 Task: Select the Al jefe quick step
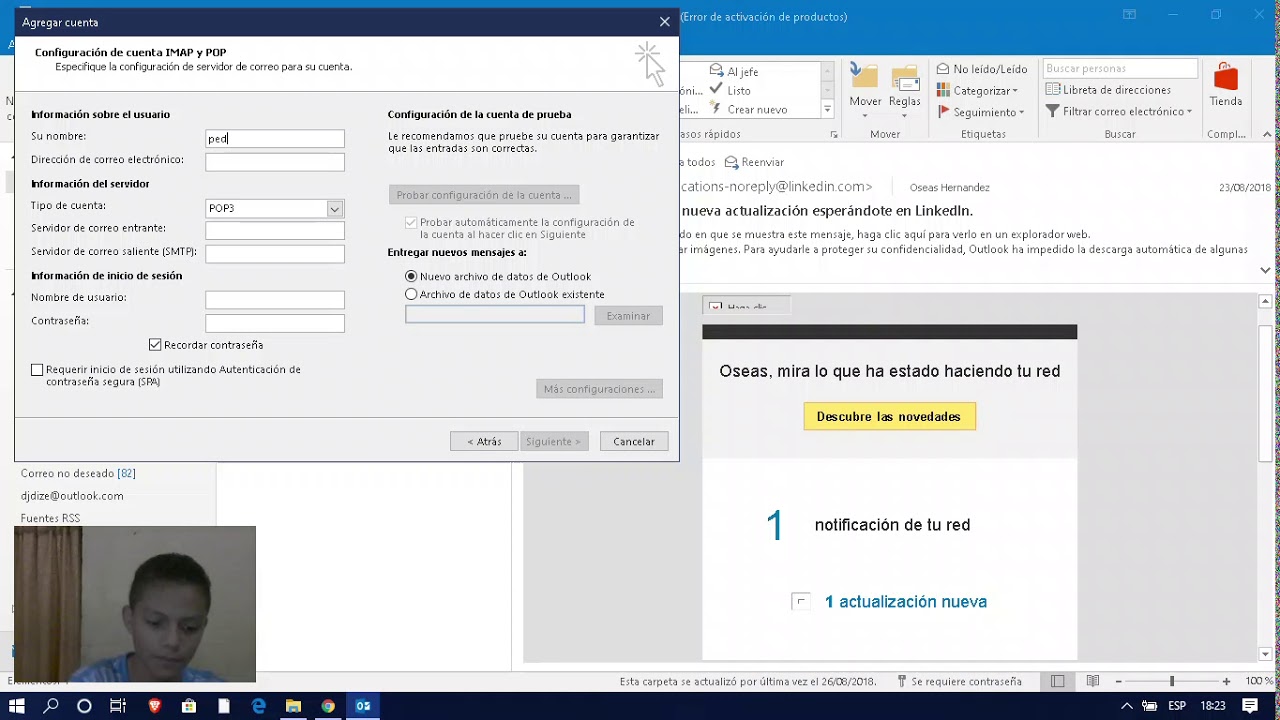point(733,72)
